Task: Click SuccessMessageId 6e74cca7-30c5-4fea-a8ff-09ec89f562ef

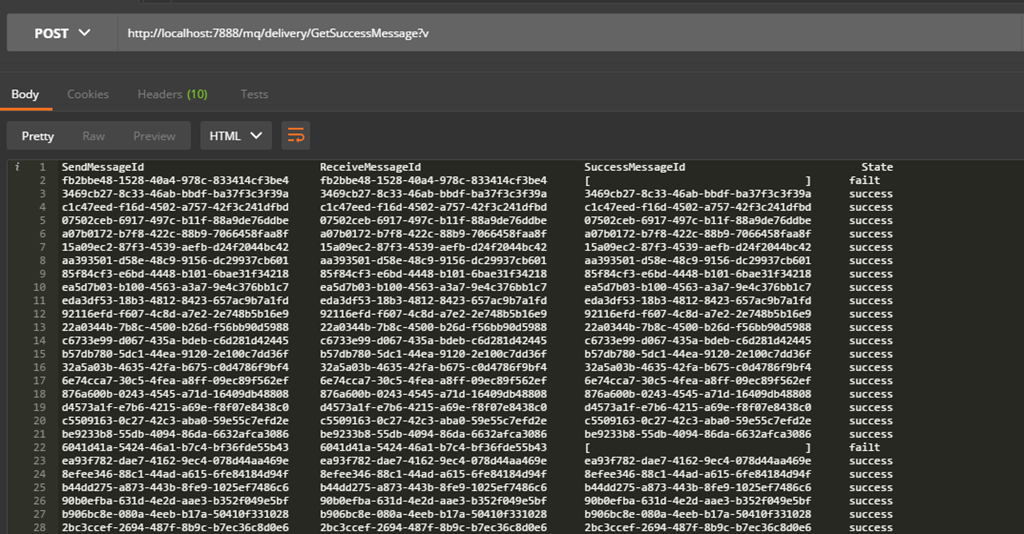Action: [697, 381]
